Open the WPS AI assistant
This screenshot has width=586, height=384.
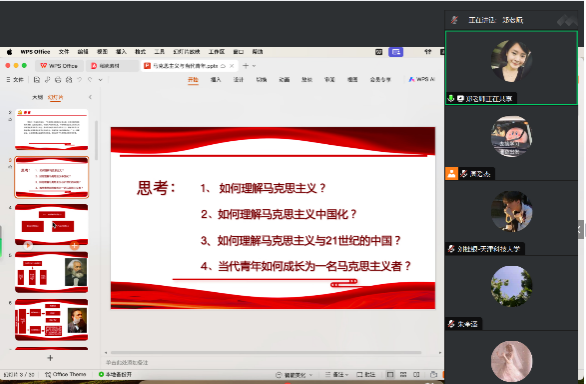pos(422,79)
